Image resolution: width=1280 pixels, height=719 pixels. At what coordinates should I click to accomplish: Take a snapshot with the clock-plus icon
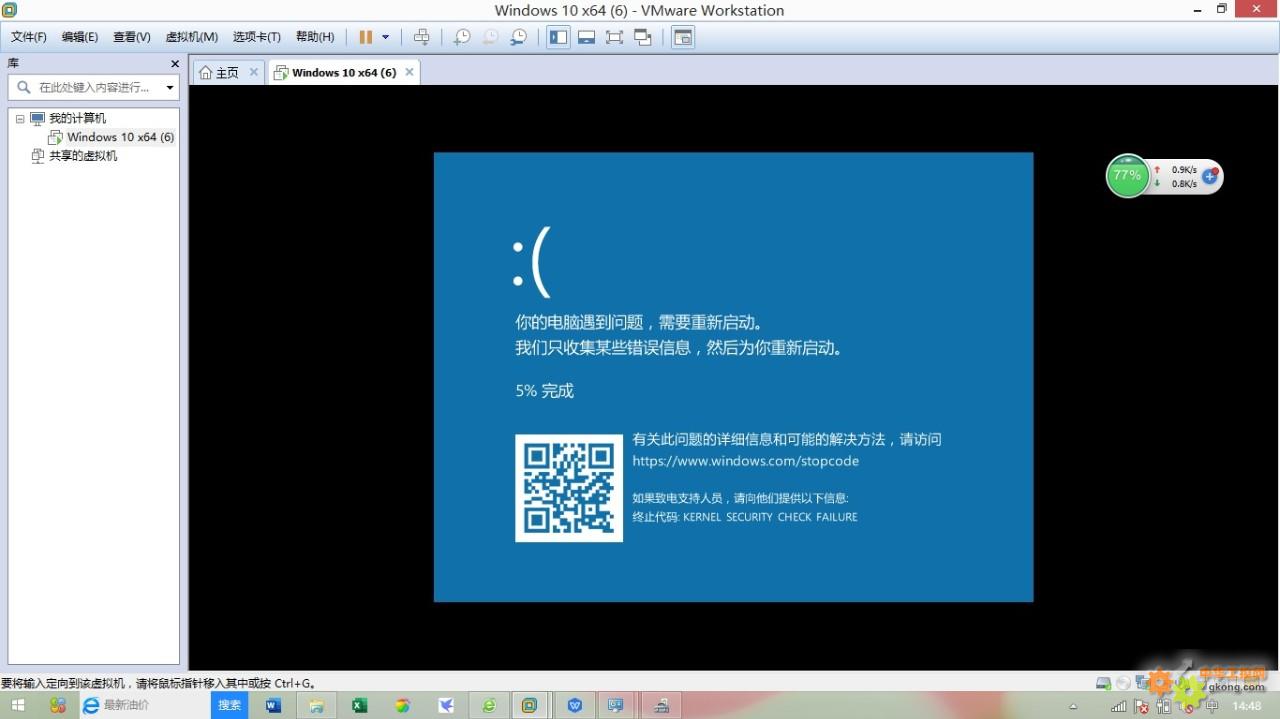tap(462, 37)
